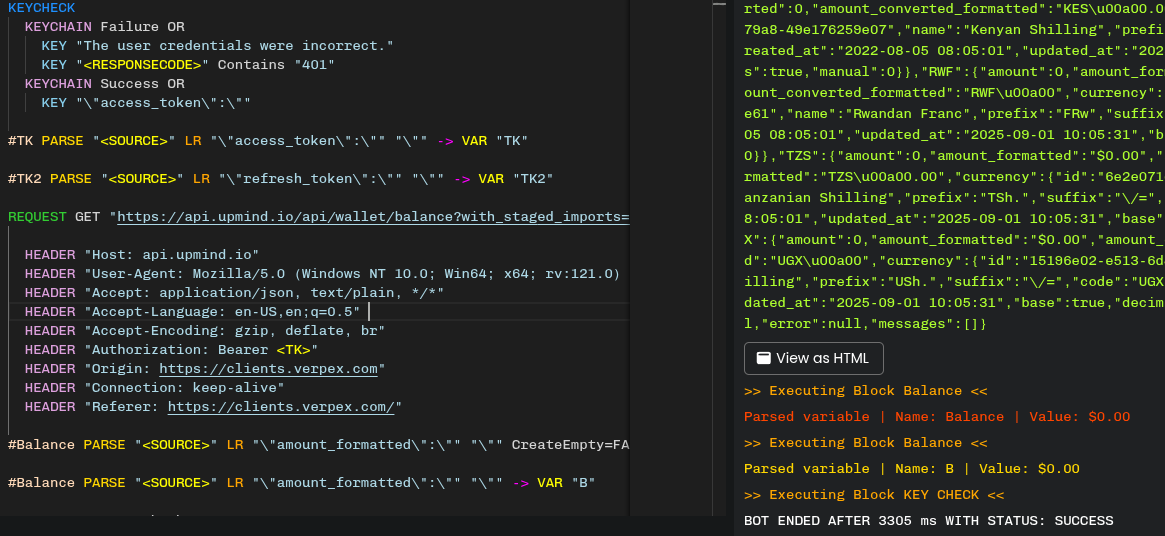Click the response line mentioning Kenyan Shilling

tap(954, 30)
